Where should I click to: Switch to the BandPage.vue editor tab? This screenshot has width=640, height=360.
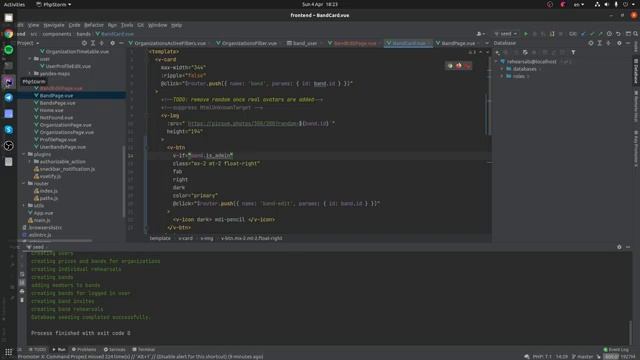458,43
